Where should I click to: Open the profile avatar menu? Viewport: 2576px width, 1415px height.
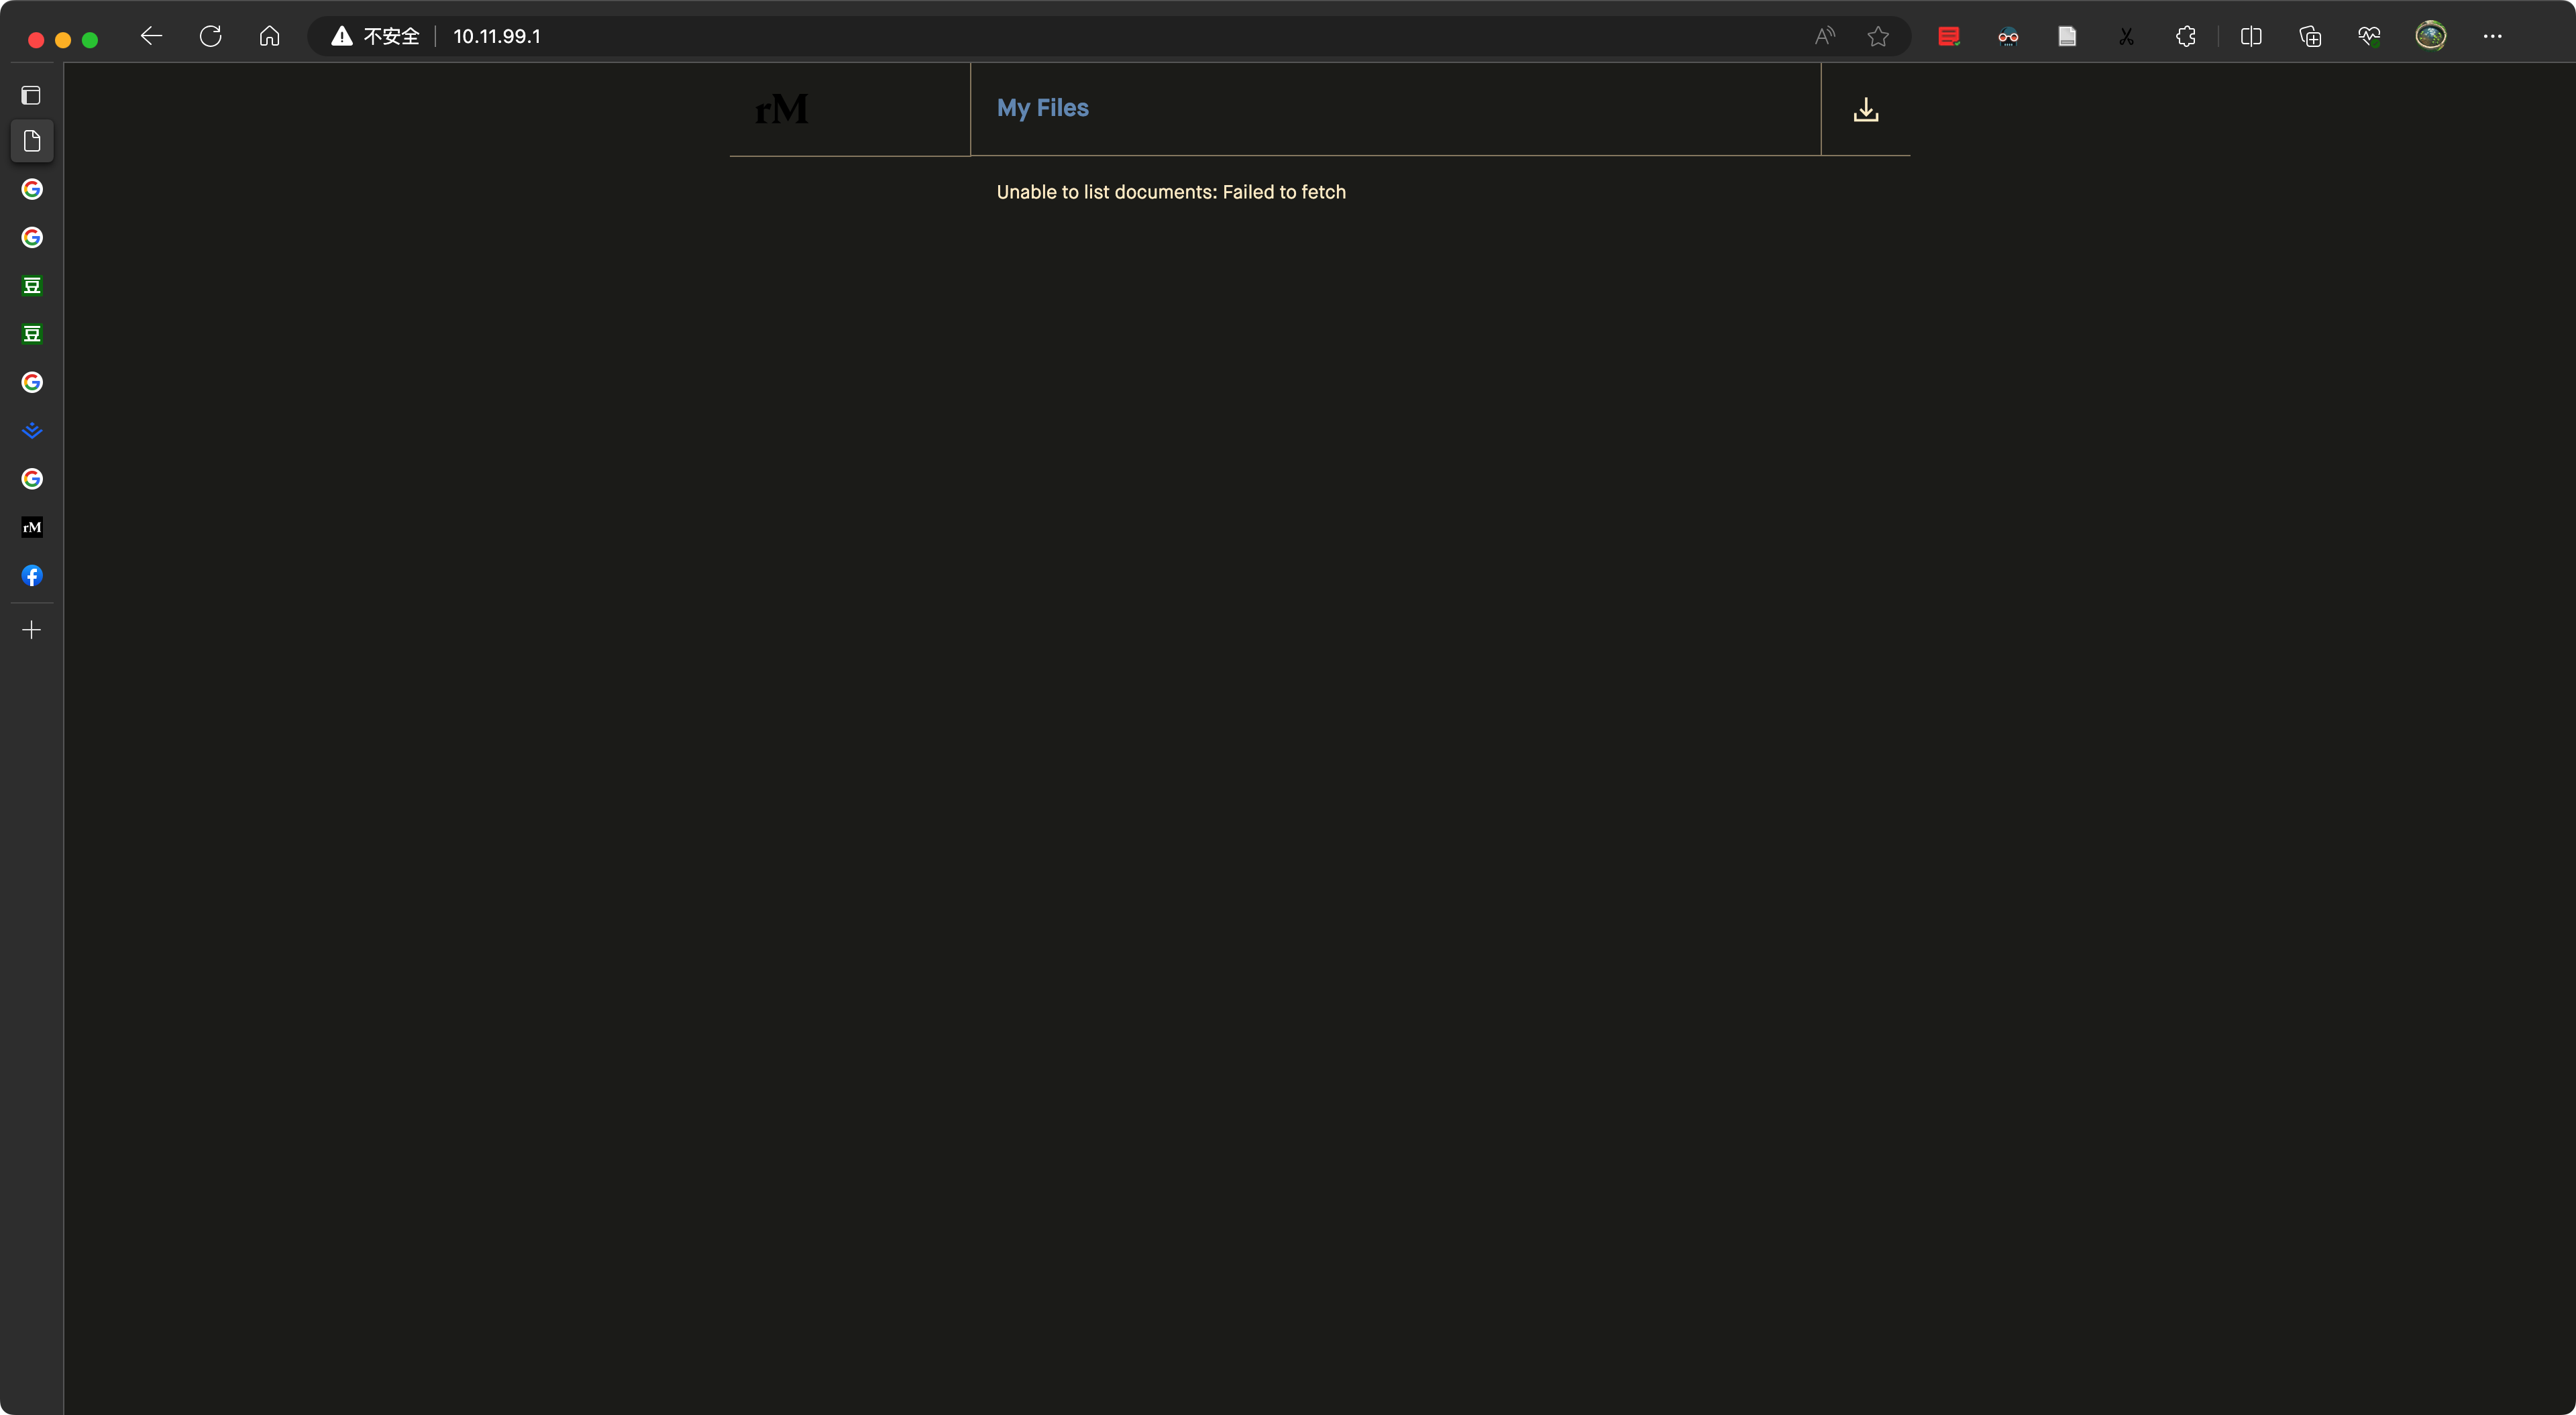[2431, 36]
